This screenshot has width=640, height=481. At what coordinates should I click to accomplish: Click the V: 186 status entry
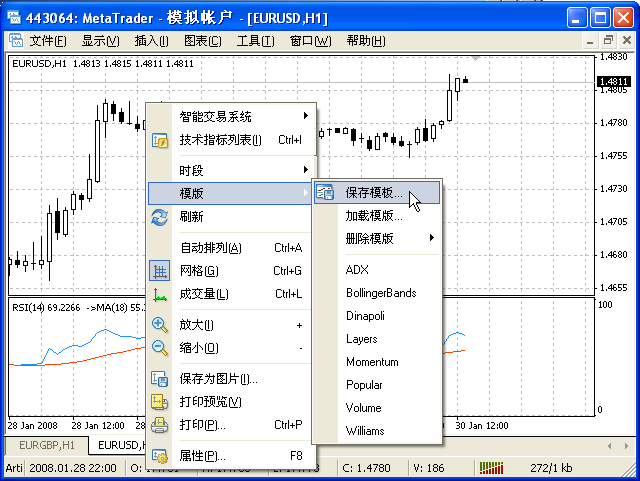click(429, 468)
